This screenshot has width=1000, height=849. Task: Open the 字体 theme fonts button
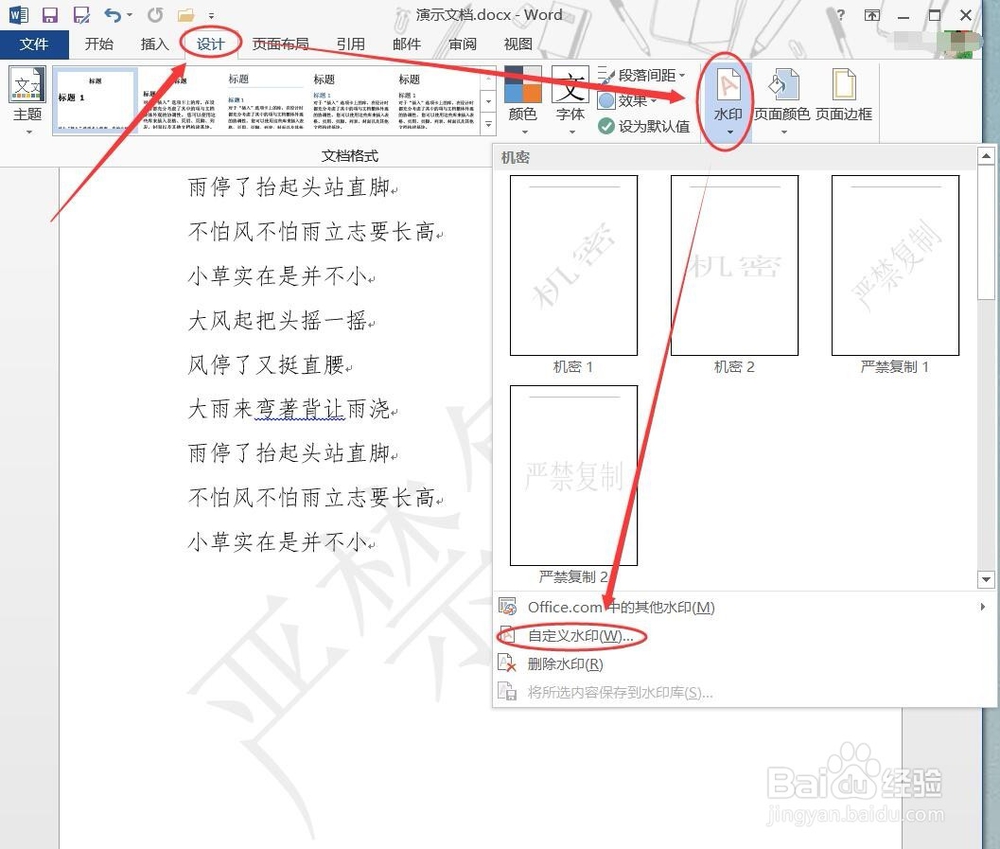pyautogui.click(x=570, y=92)
